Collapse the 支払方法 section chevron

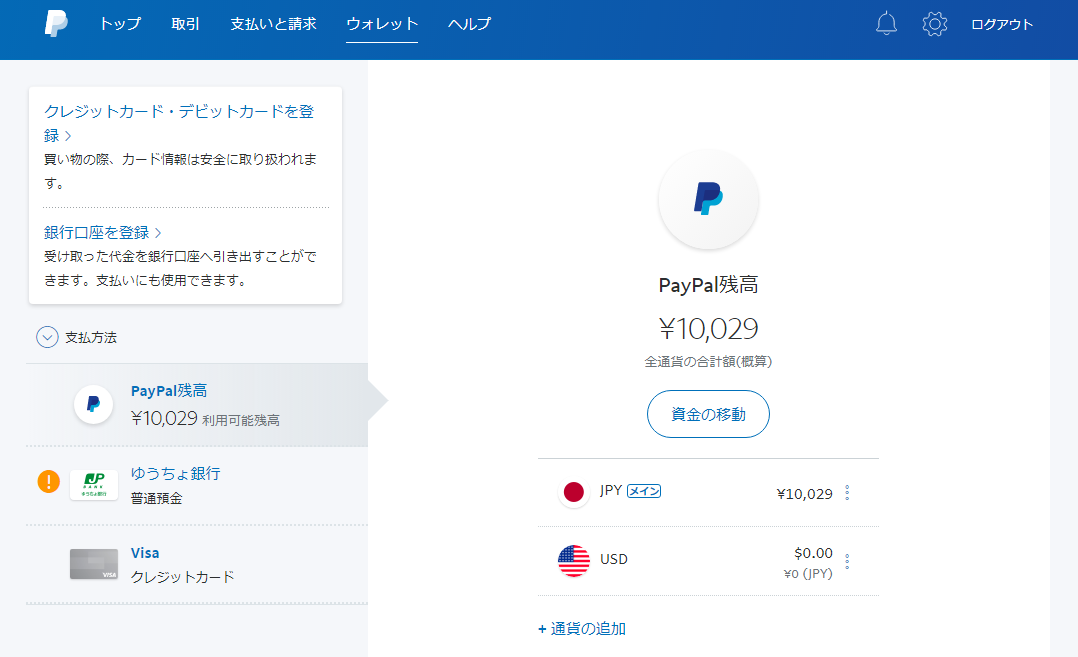[47, 337]
